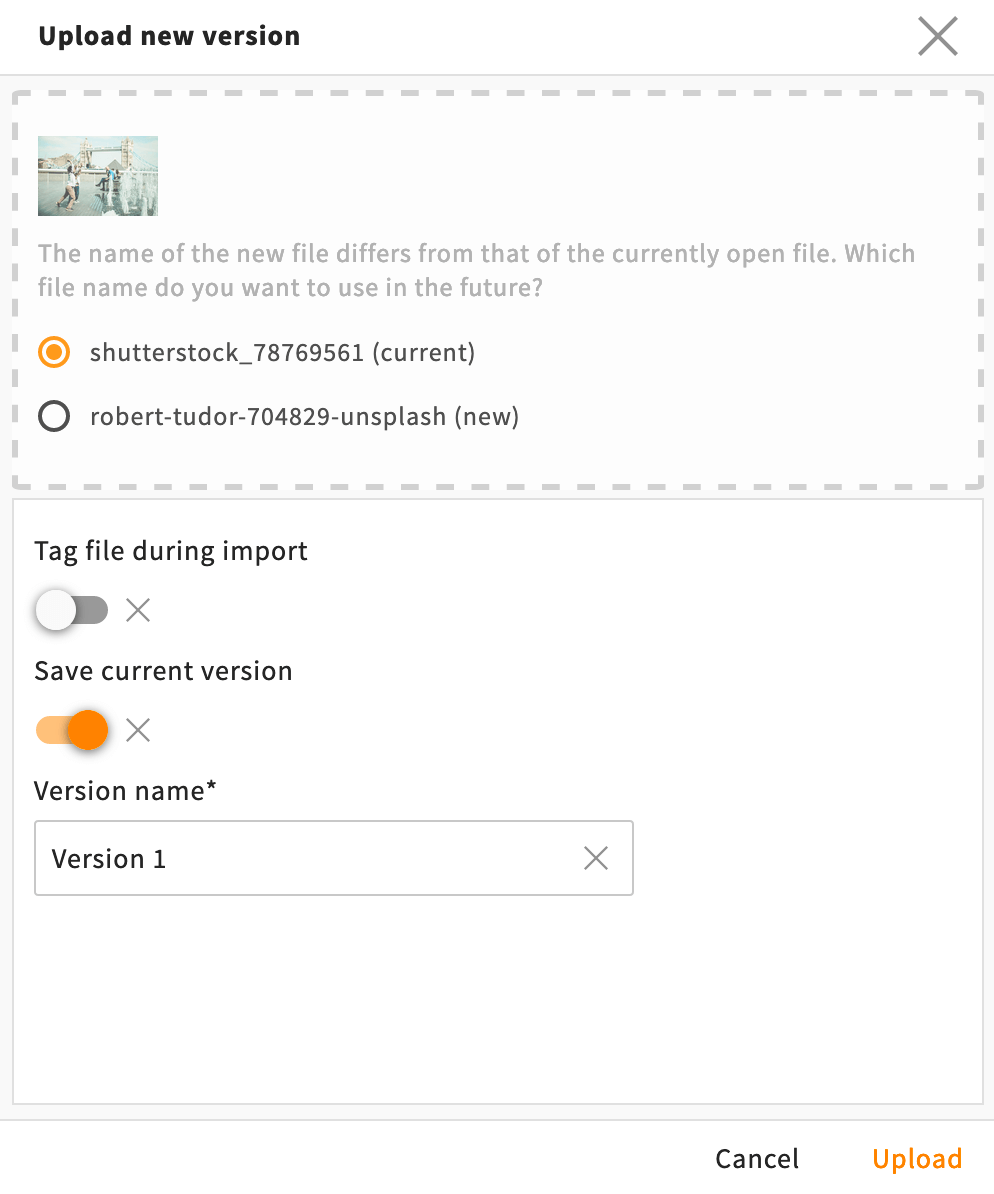Clear the Version name field with its X icon
The height and width of the screenshot is (1194, 994).
point(596,858)
